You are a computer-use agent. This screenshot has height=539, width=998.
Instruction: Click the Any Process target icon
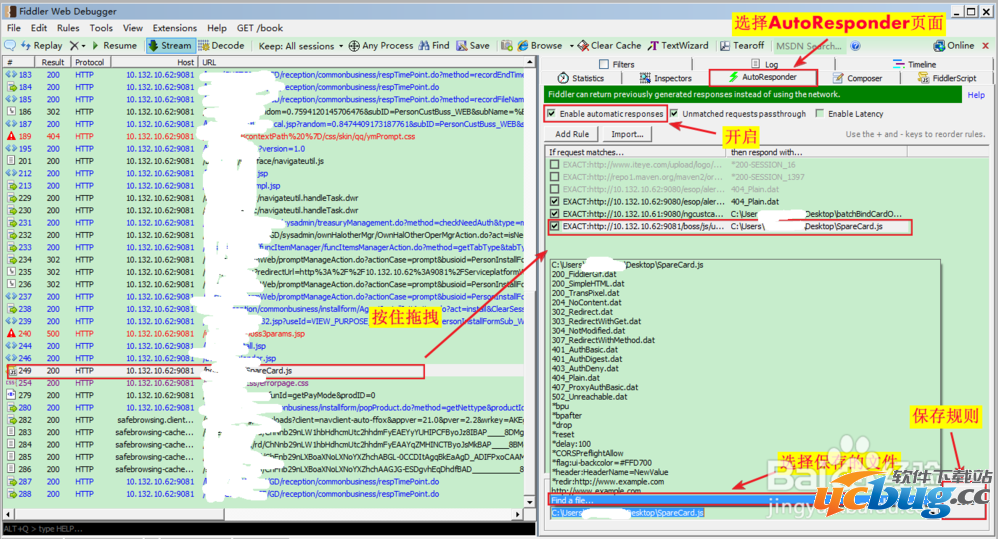pos(354,46)
